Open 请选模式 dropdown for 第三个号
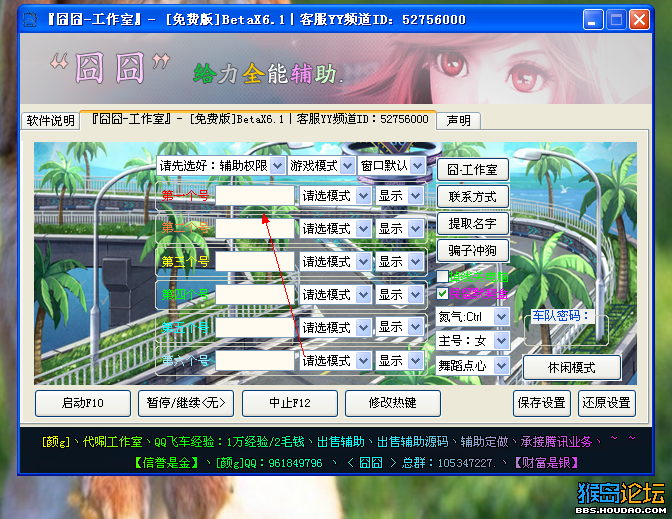Screen dimensions: 672x519 tap(335, 261)
